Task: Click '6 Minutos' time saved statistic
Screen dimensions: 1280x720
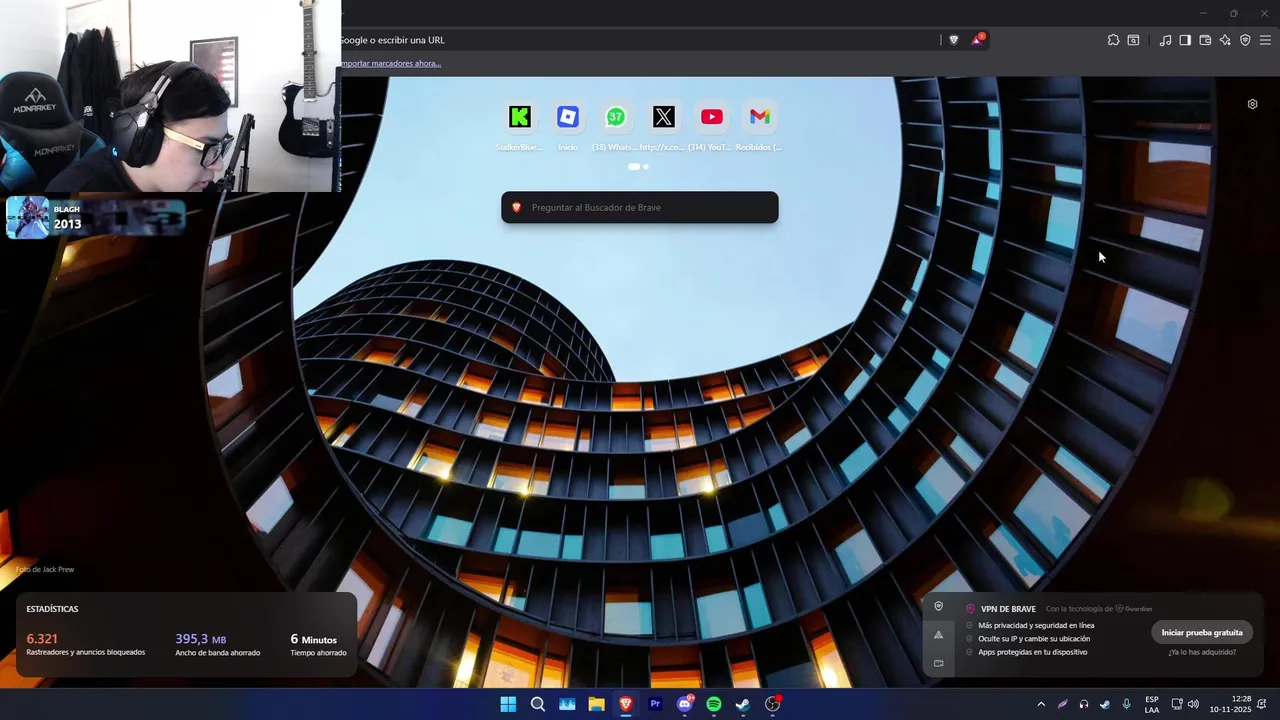Action: [314, 639]
